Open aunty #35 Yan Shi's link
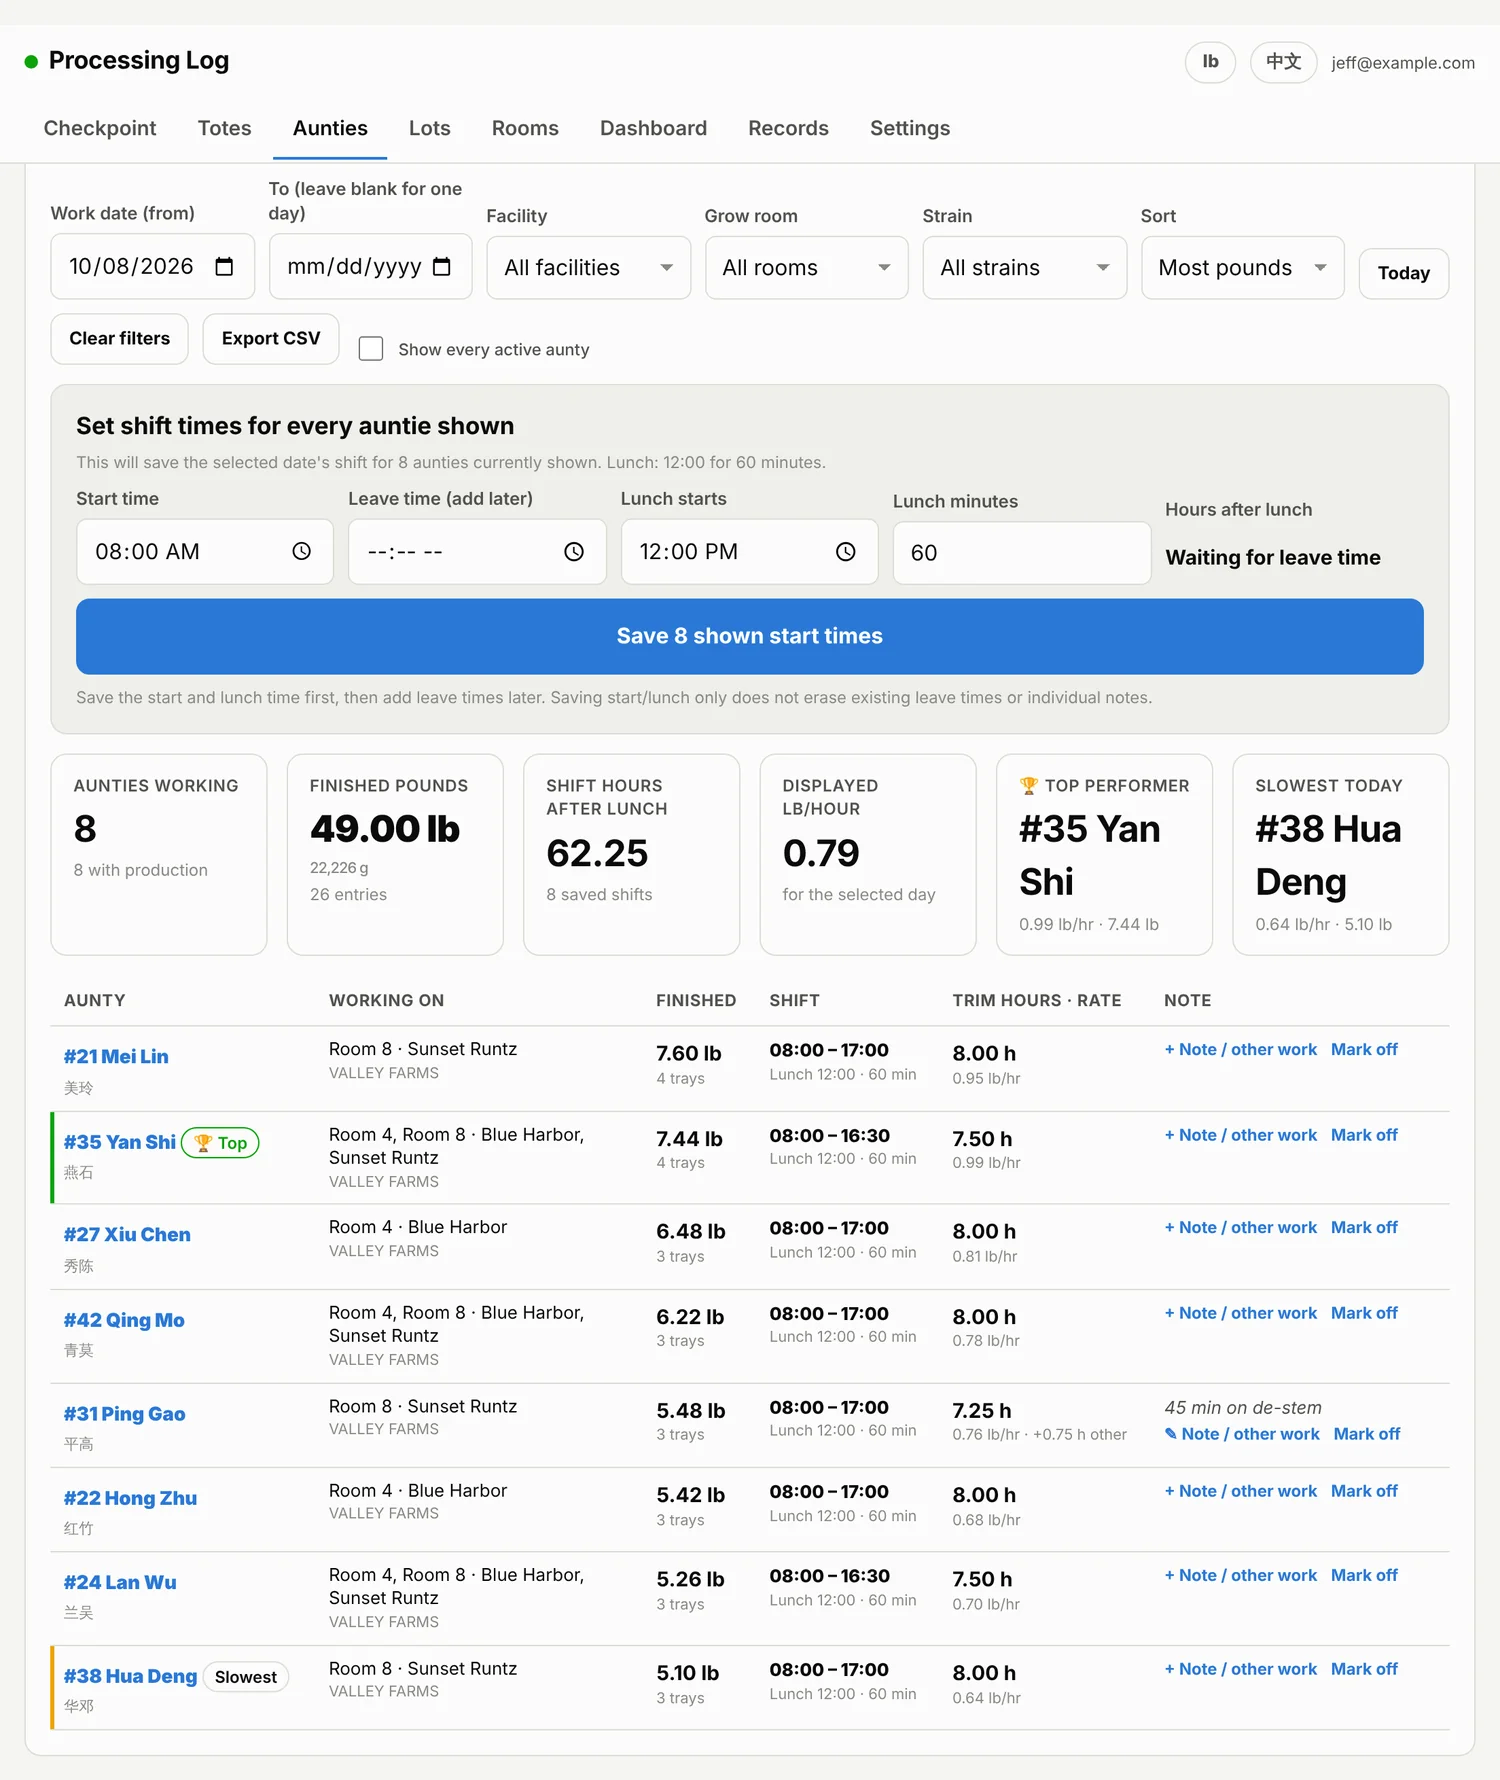1500x1780 pixels. pyautogui.click(x=120, y=1142)
